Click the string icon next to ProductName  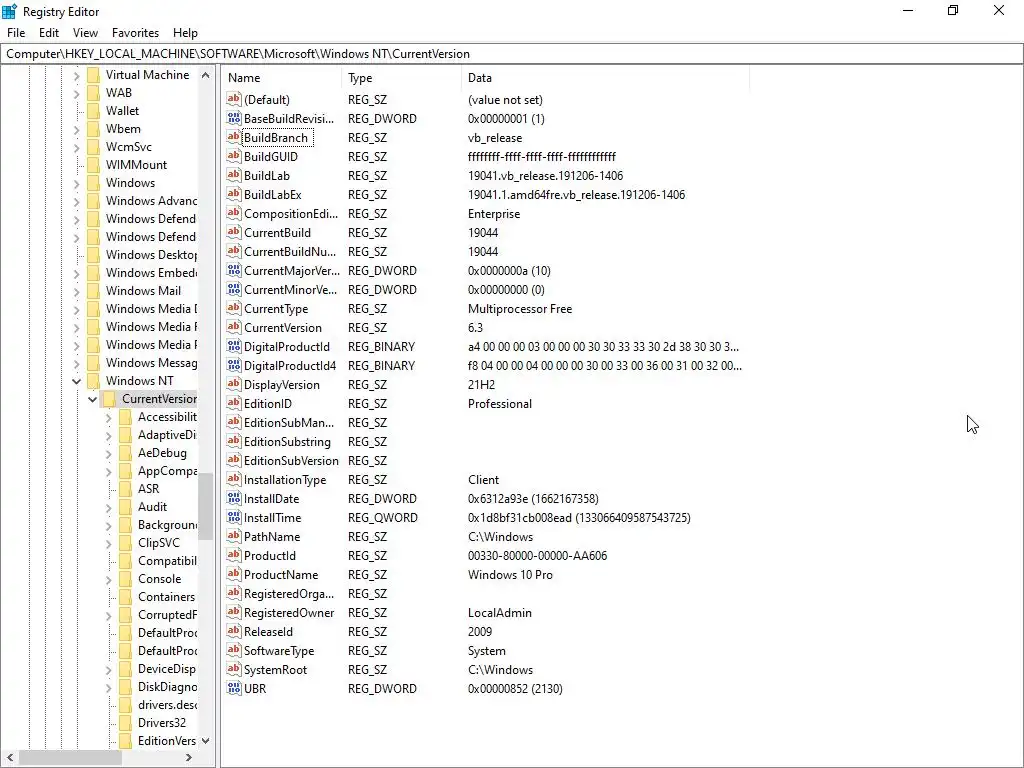(233, 574)
